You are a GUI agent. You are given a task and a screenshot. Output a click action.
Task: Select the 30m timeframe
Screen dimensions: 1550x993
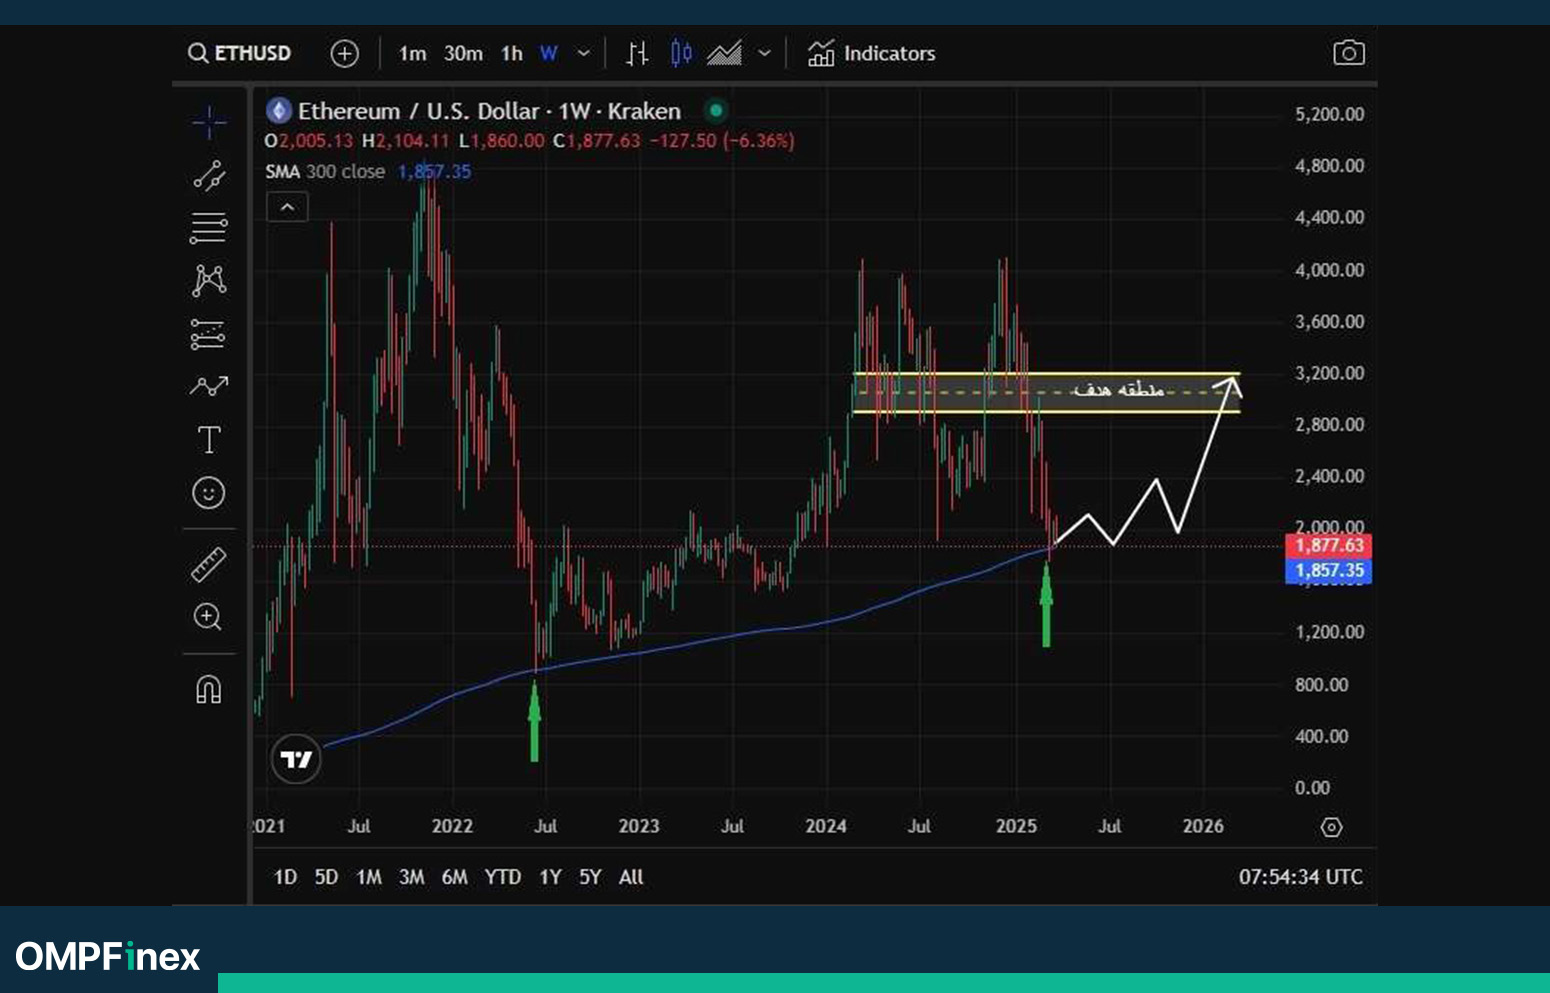coord(463,53)
